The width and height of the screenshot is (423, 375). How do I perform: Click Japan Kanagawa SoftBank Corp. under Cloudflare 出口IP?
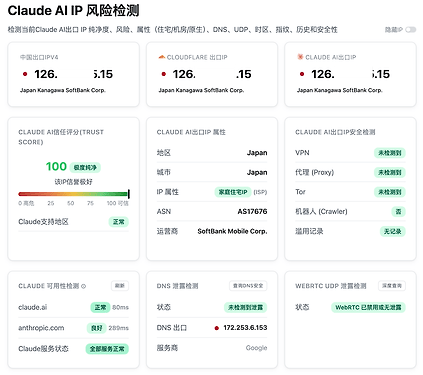(201, 90)
